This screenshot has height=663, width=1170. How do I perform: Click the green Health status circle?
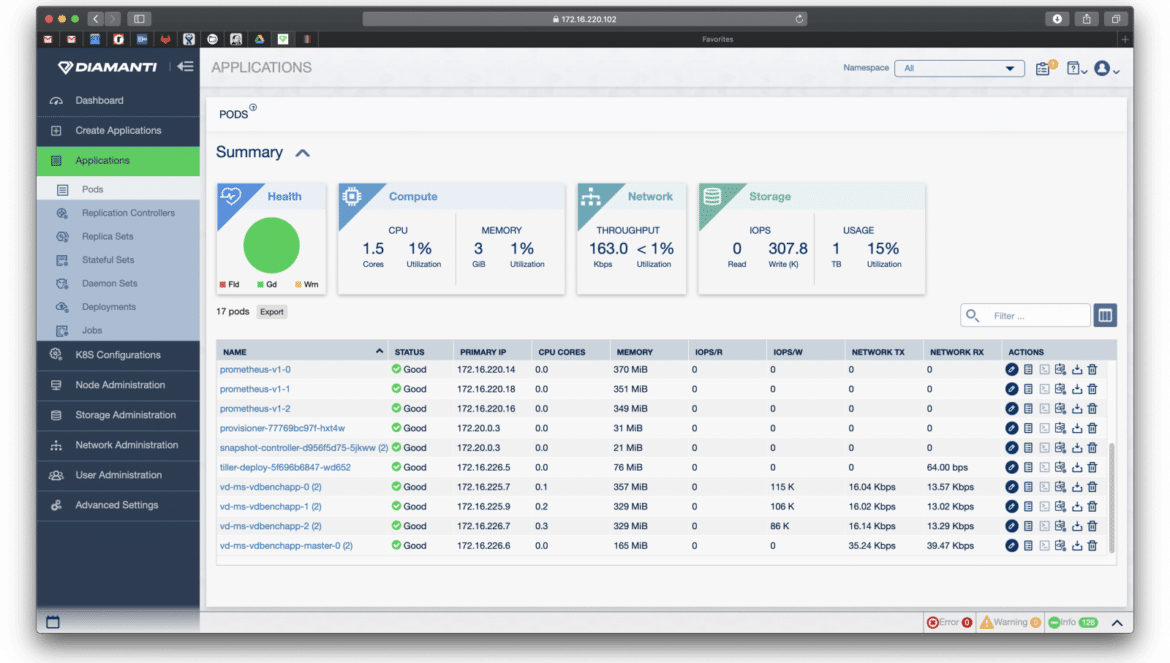272,245
